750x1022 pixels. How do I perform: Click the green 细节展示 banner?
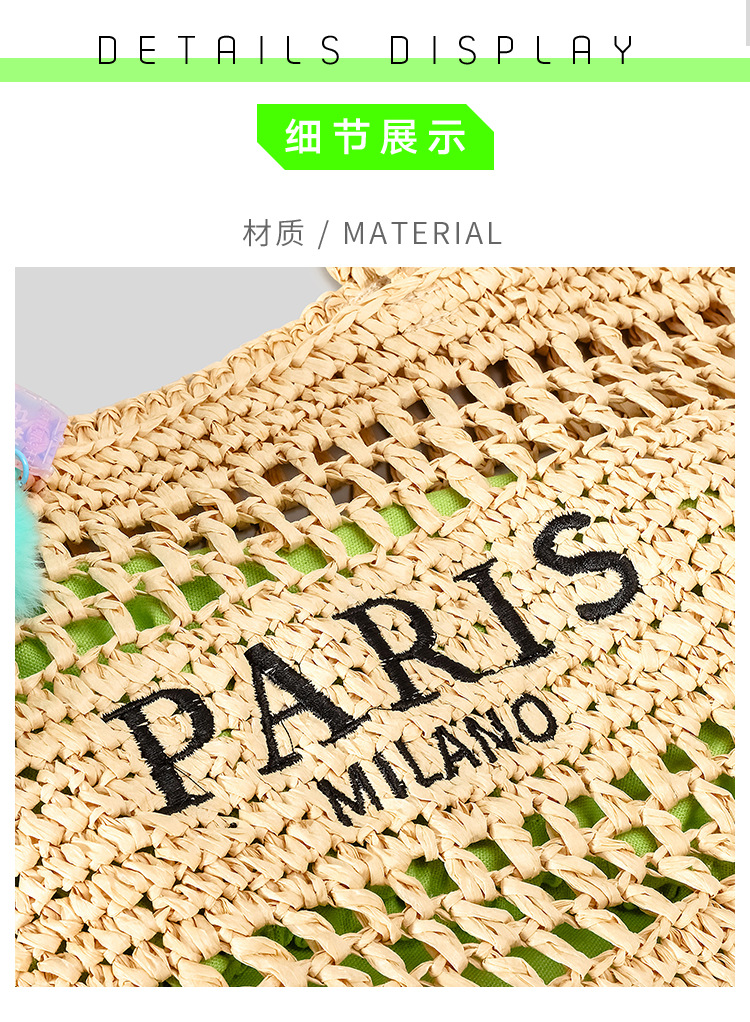(375, 137)
